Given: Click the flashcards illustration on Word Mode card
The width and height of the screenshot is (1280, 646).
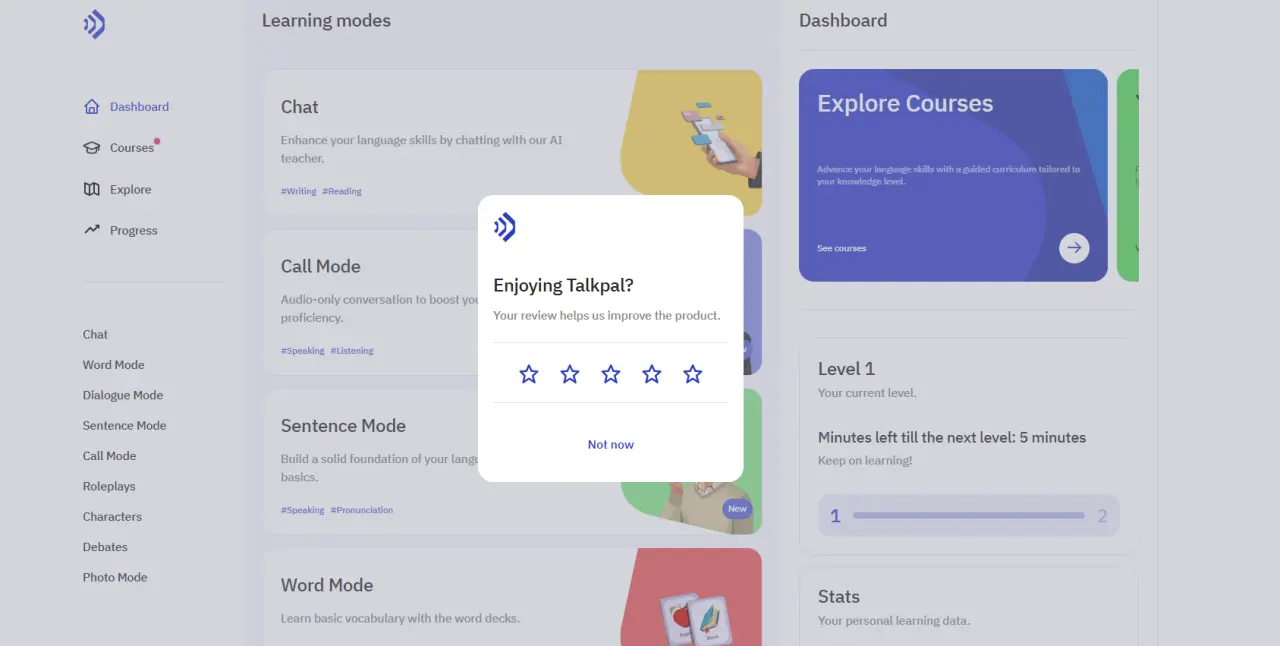Looking at the screenshot, I should click(696, 620).
